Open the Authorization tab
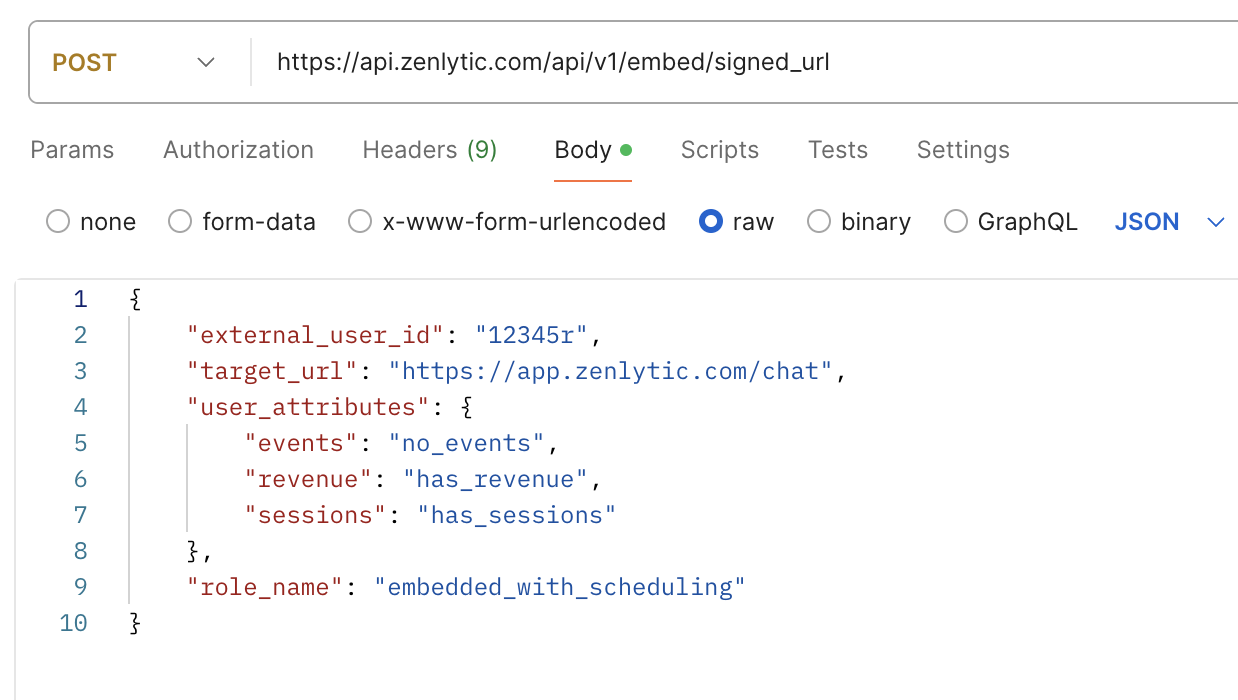Screen dimensions: 1238x700 click(238, 150)
